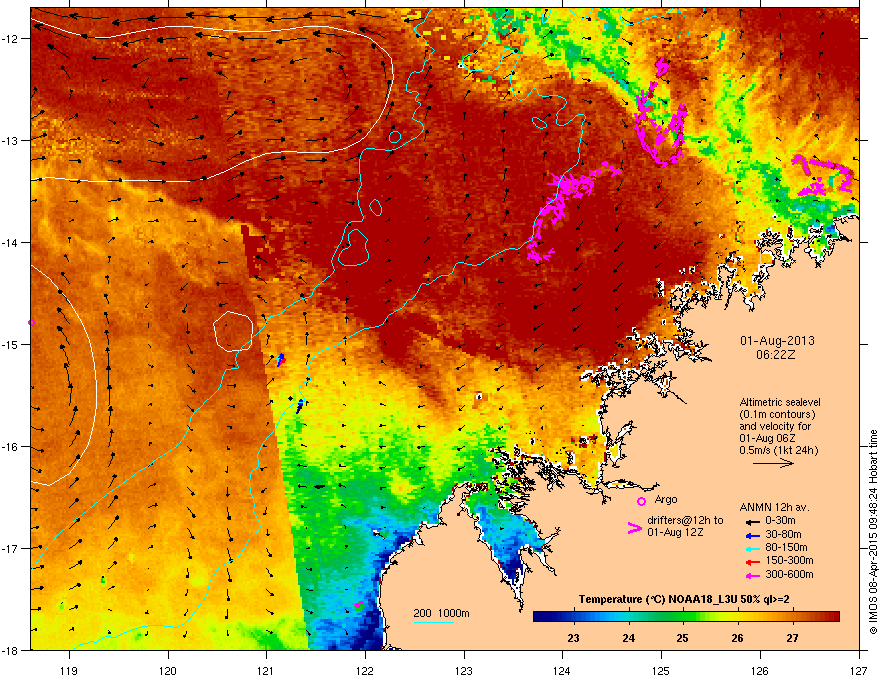
Task: Click the "ANMN 12h av." heading
Action: coord(774,507)
